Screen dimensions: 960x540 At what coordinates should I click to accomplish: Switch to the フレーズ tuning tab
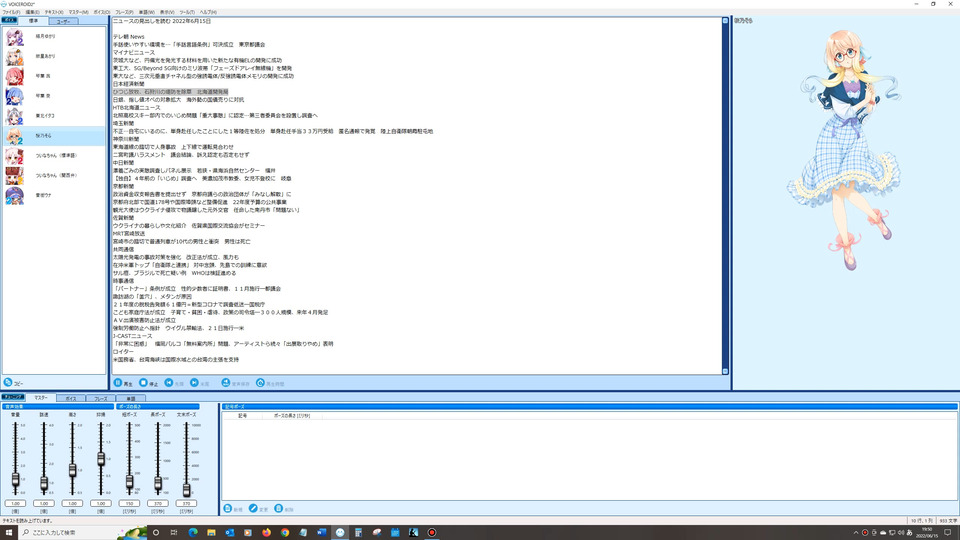(x=100, y=399)
